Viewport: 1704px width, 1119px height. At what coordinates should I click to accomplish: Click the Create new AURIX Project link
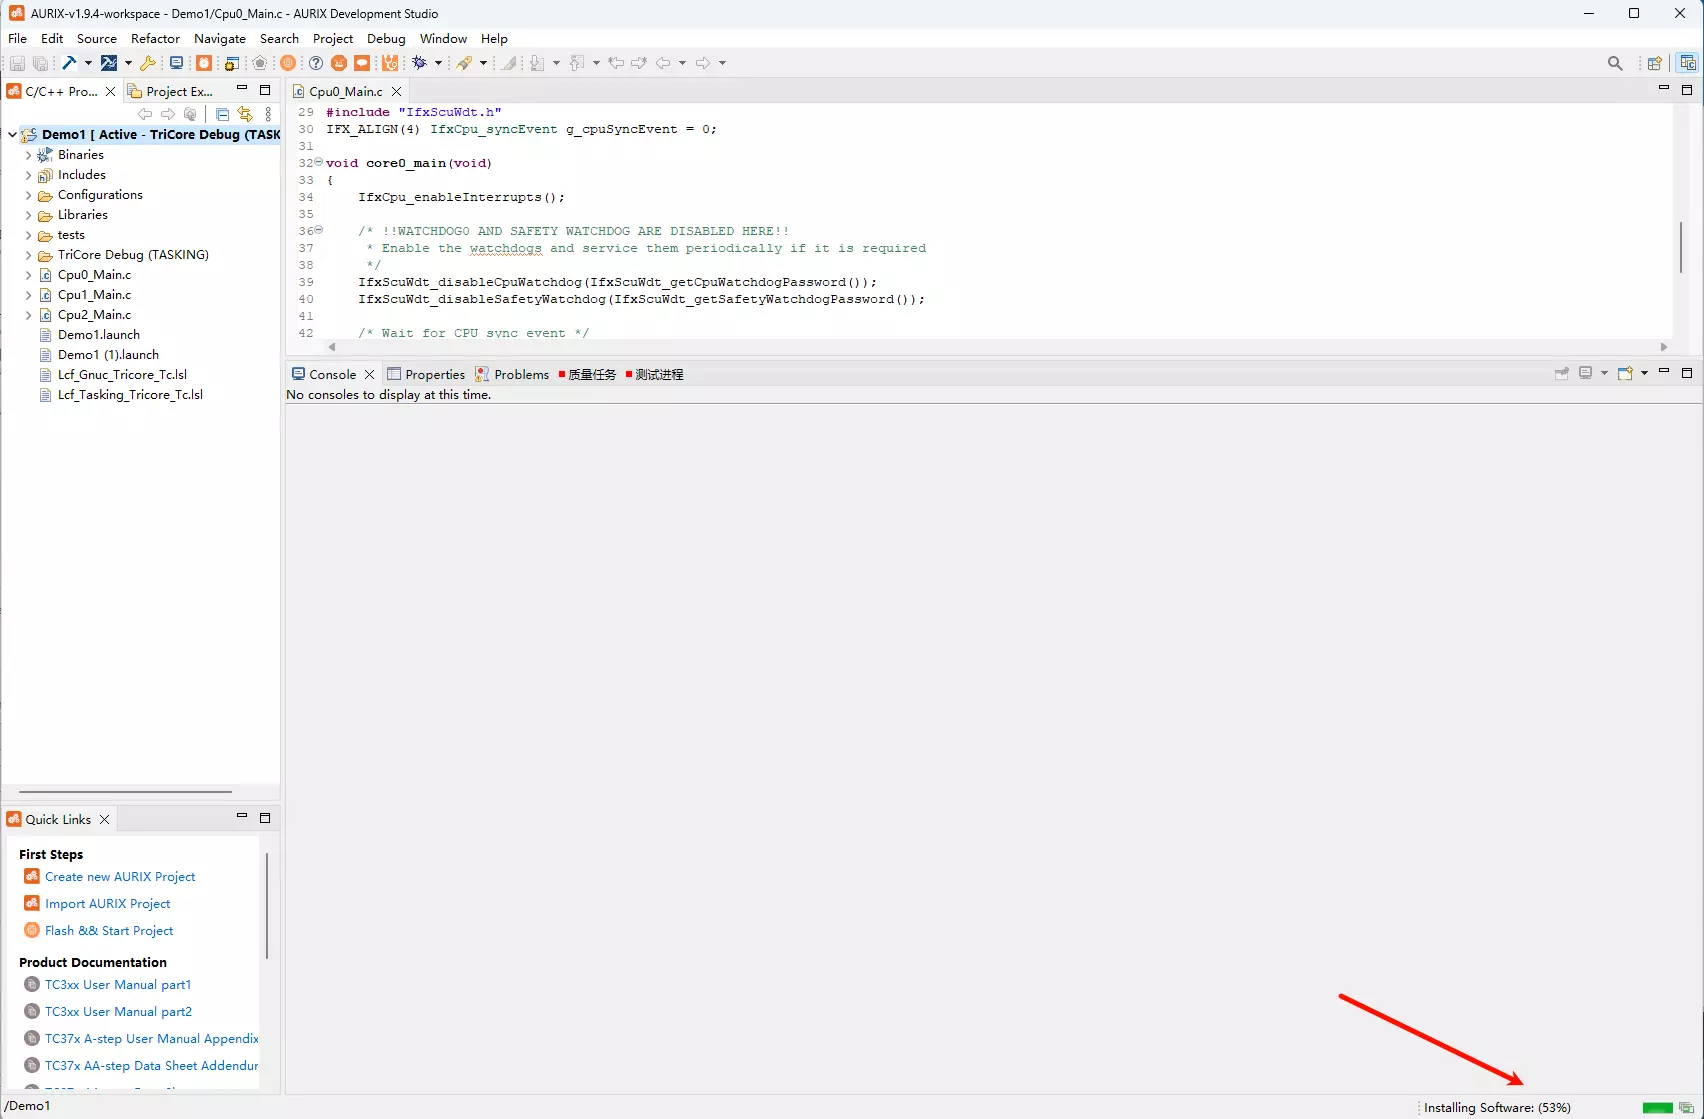120,877
